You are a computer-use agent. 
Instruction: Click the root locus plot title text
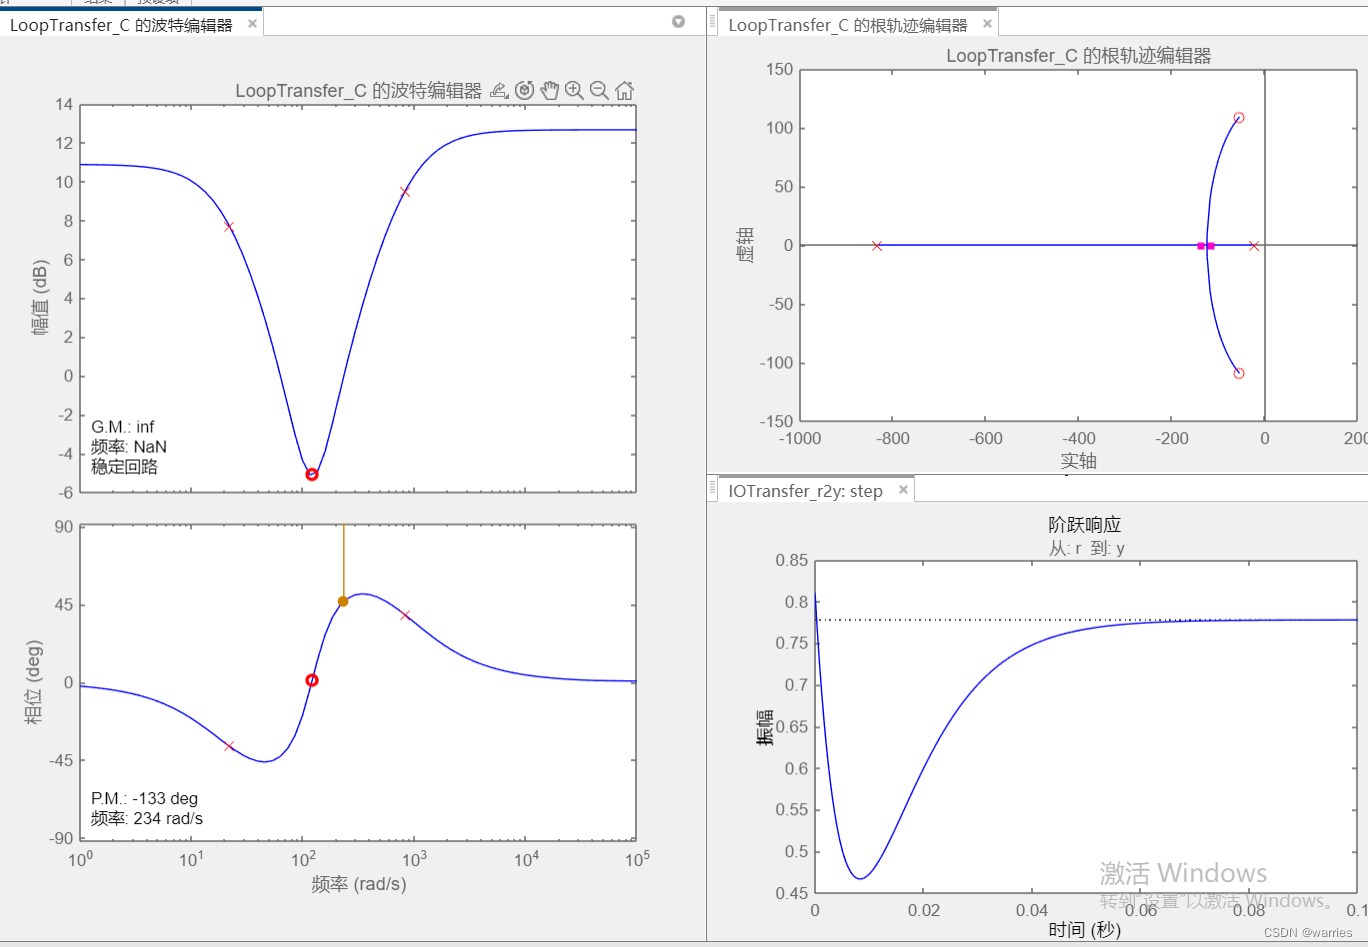(x=1079, y=56)
